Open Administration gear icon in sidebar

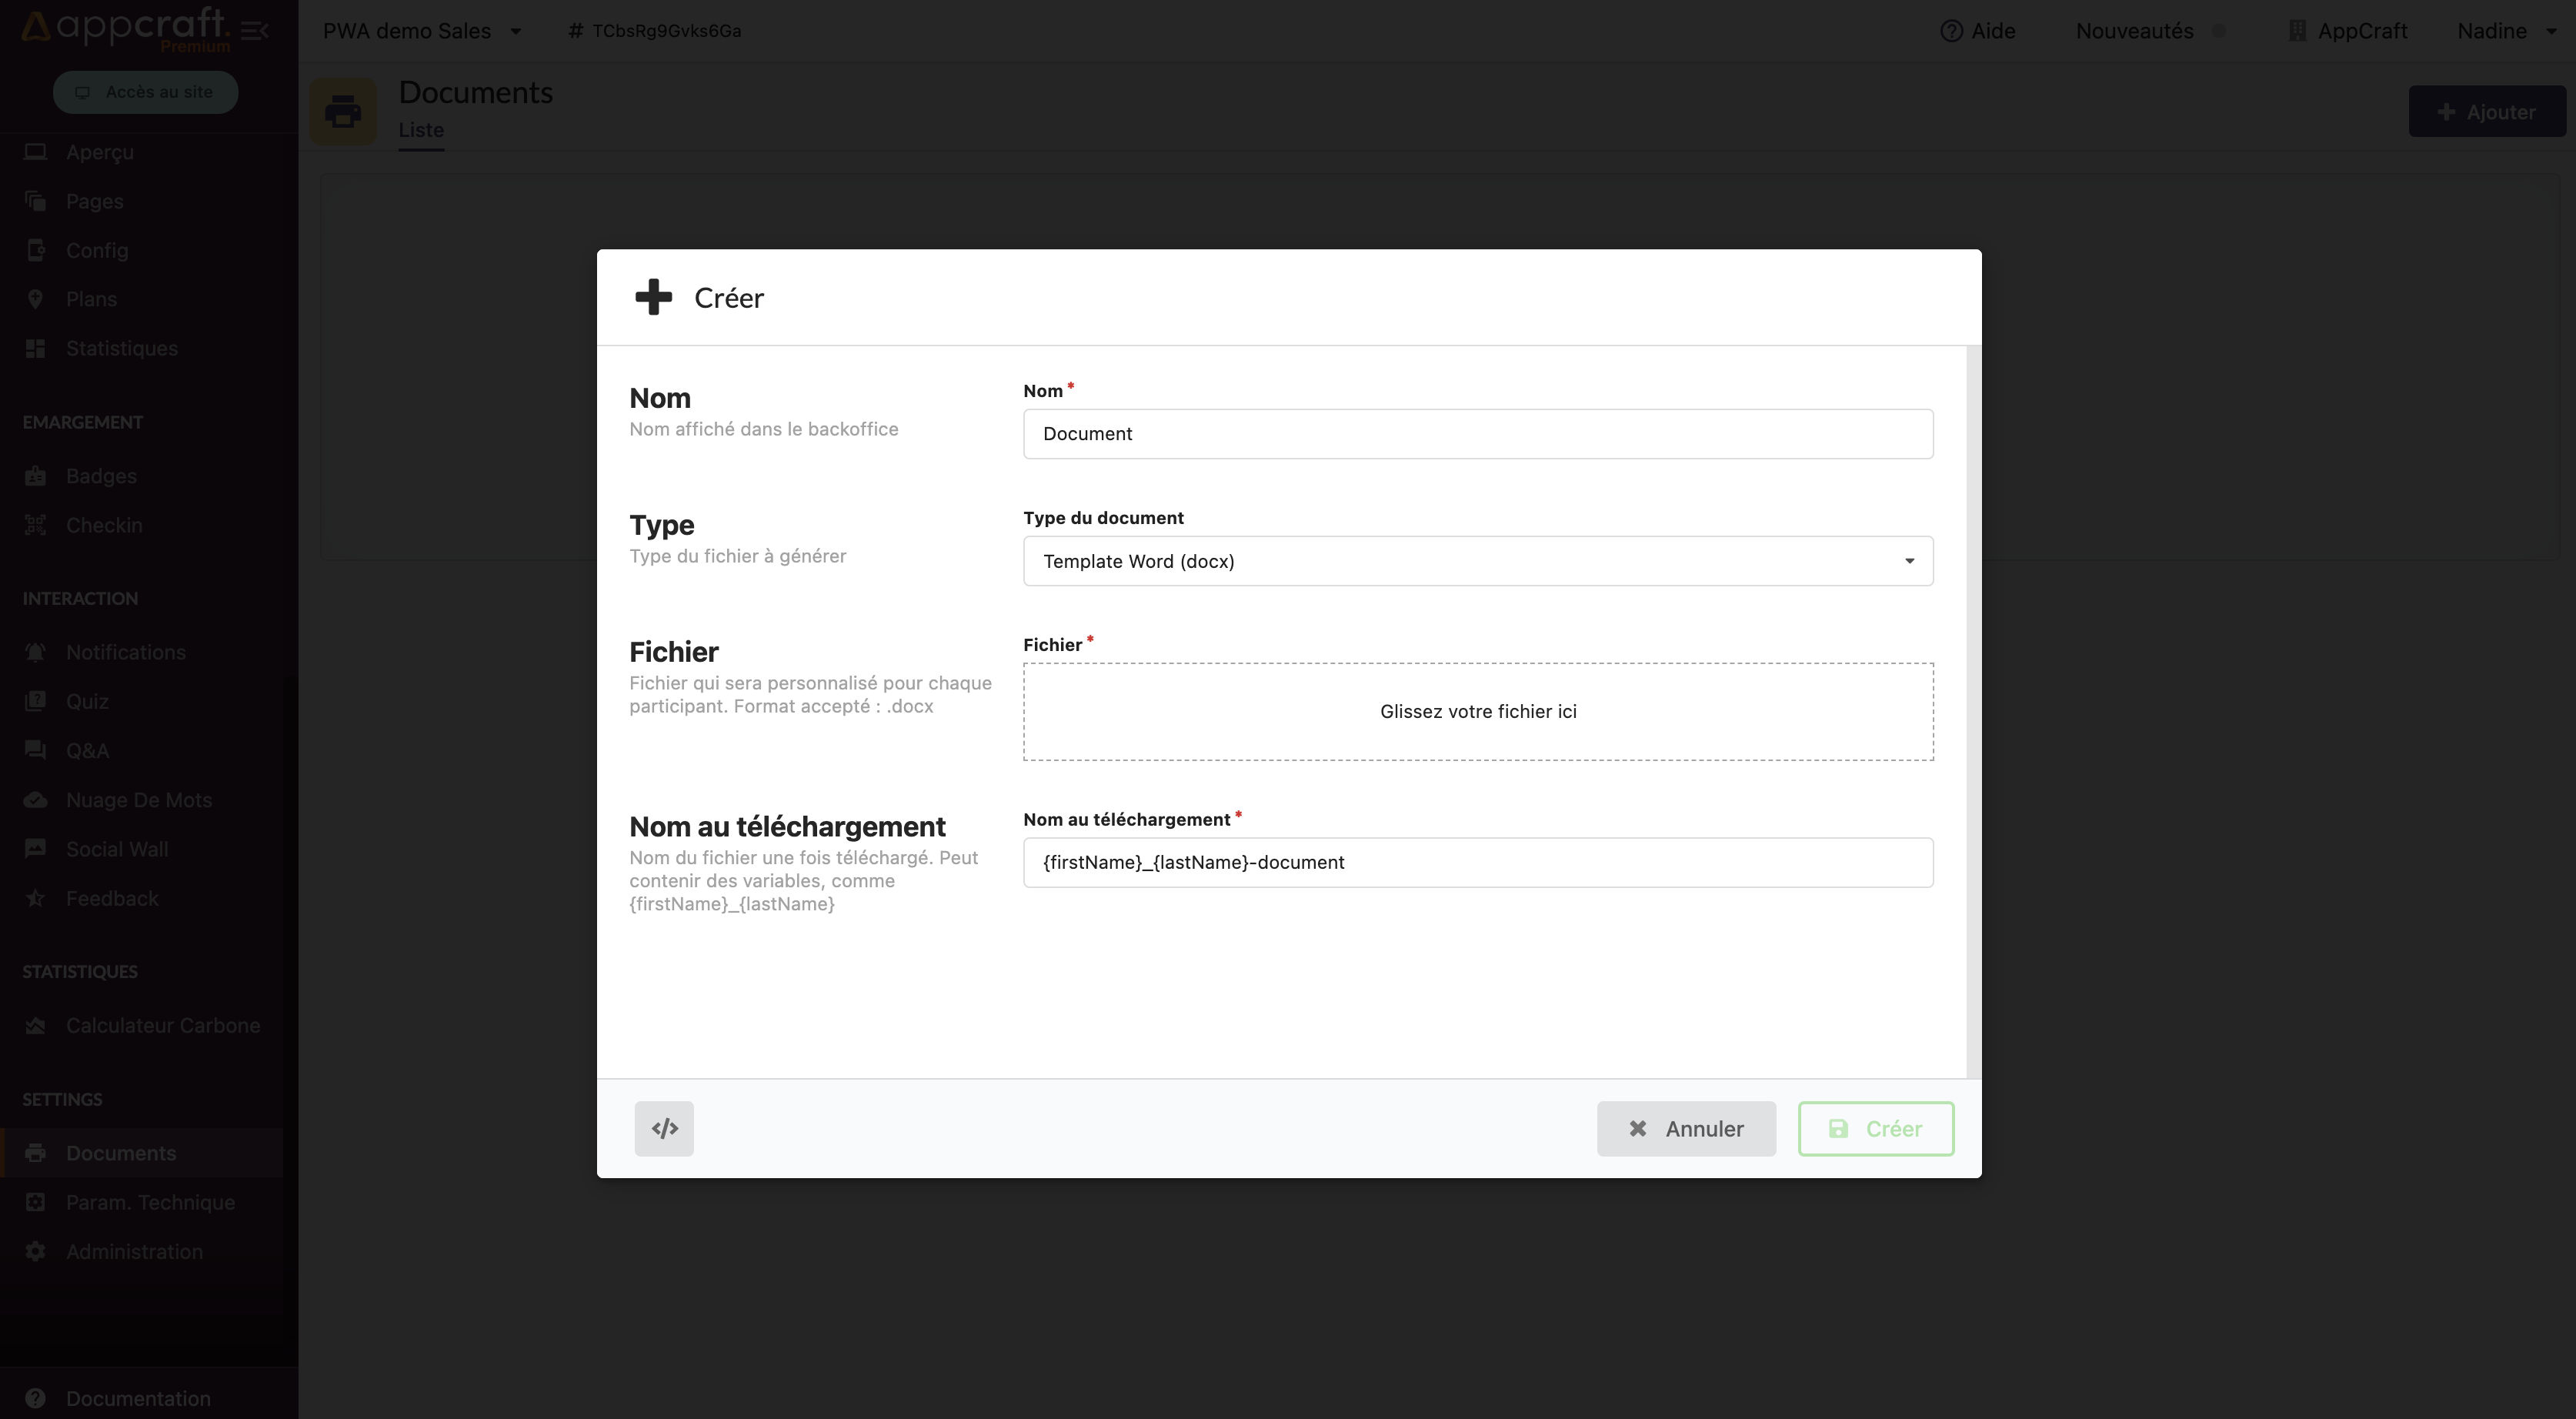tap(36, 1251)
